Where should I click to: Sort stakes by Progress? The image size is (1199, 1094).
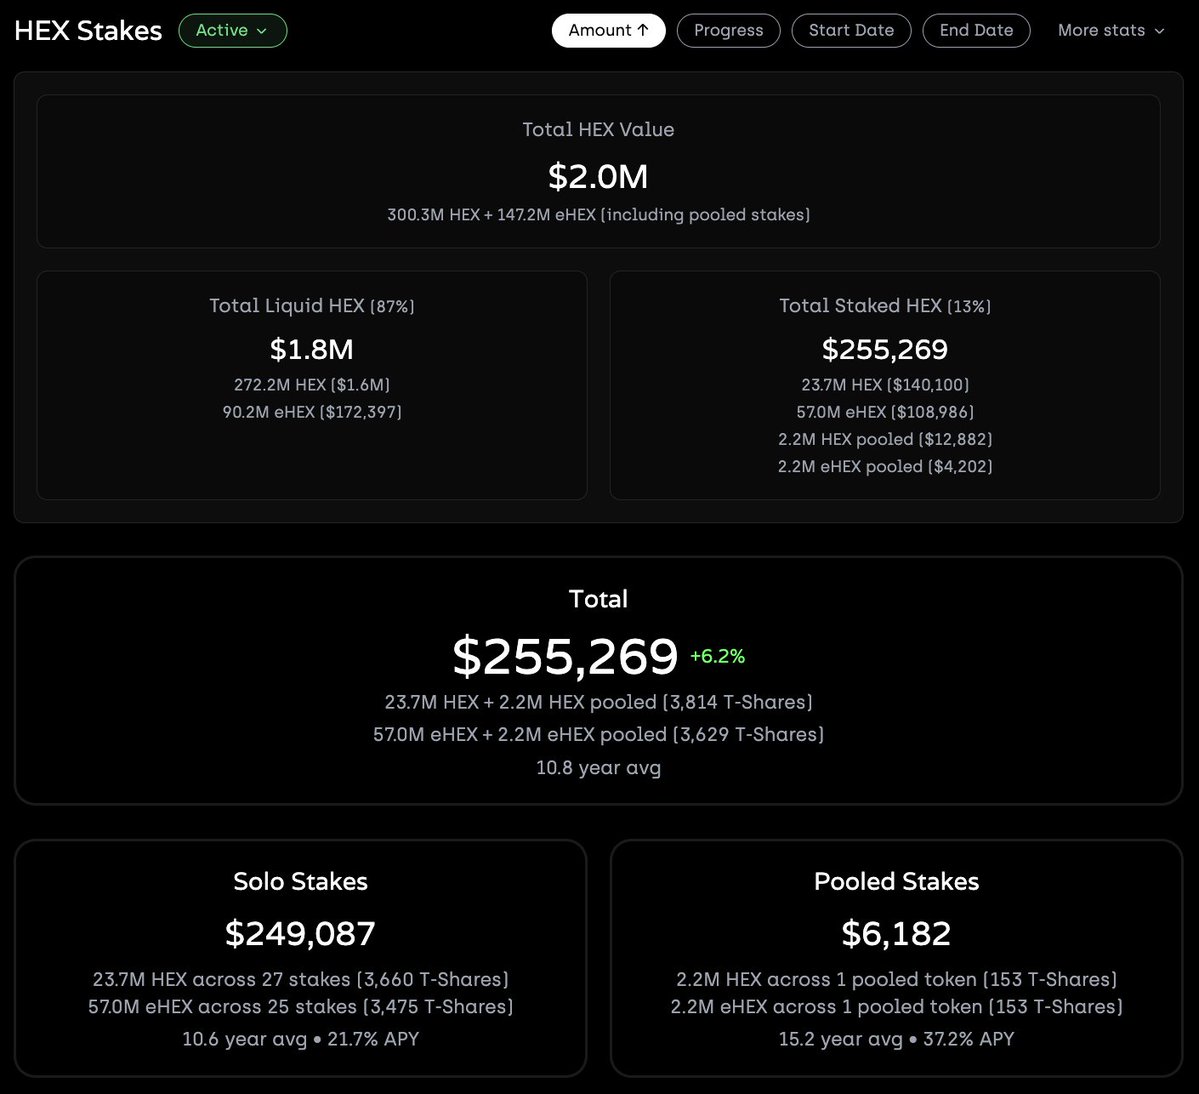point(729,31)
